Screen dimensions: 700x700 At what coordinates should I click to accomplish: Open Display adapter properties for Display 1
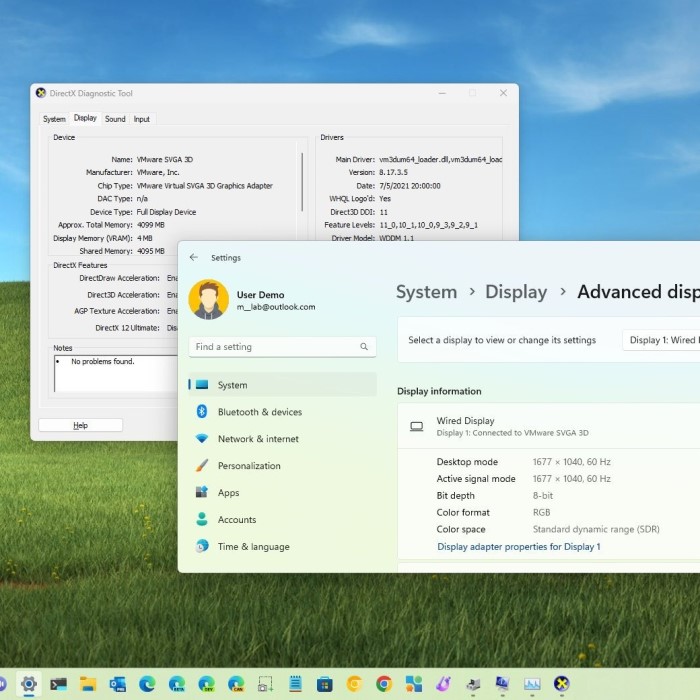pos(518,547)
